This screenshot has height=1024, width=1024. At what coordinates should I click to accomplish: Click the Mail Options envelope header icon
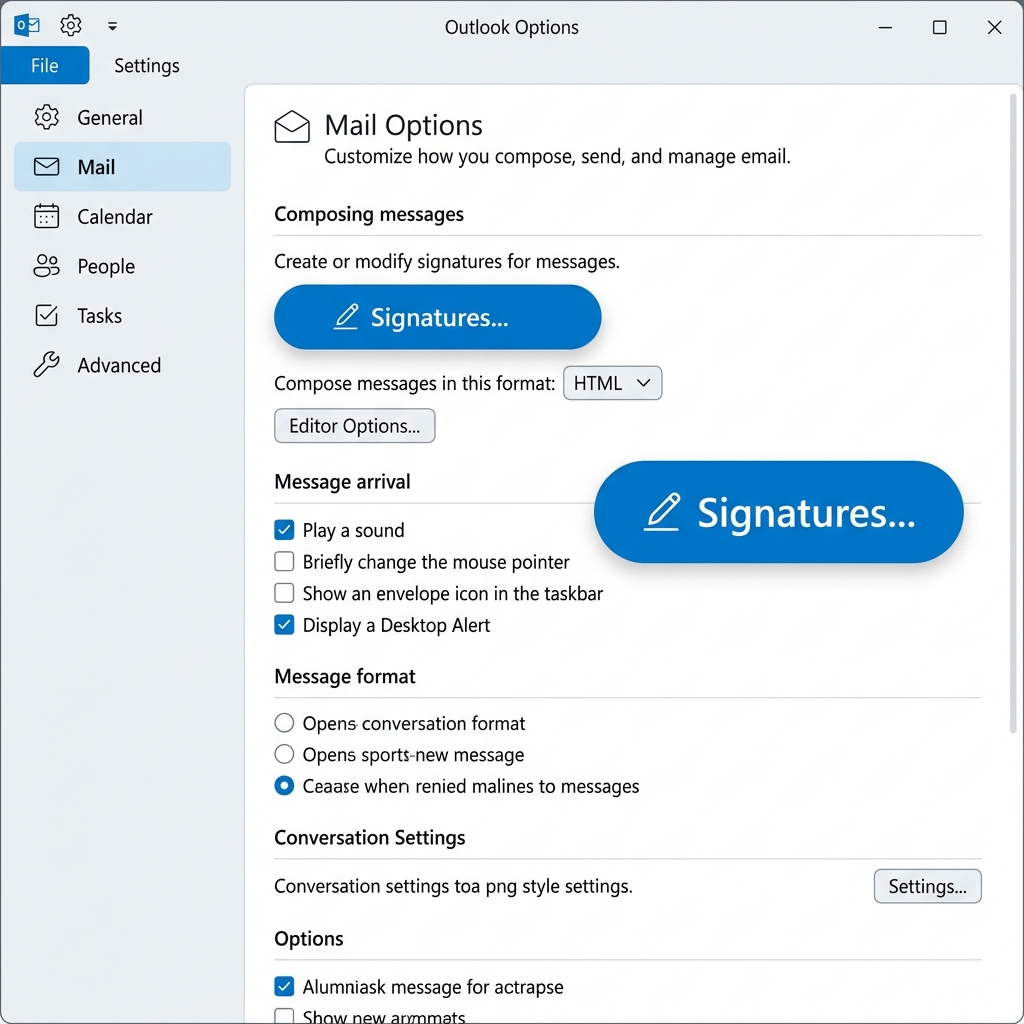click(x=291, y=127)
